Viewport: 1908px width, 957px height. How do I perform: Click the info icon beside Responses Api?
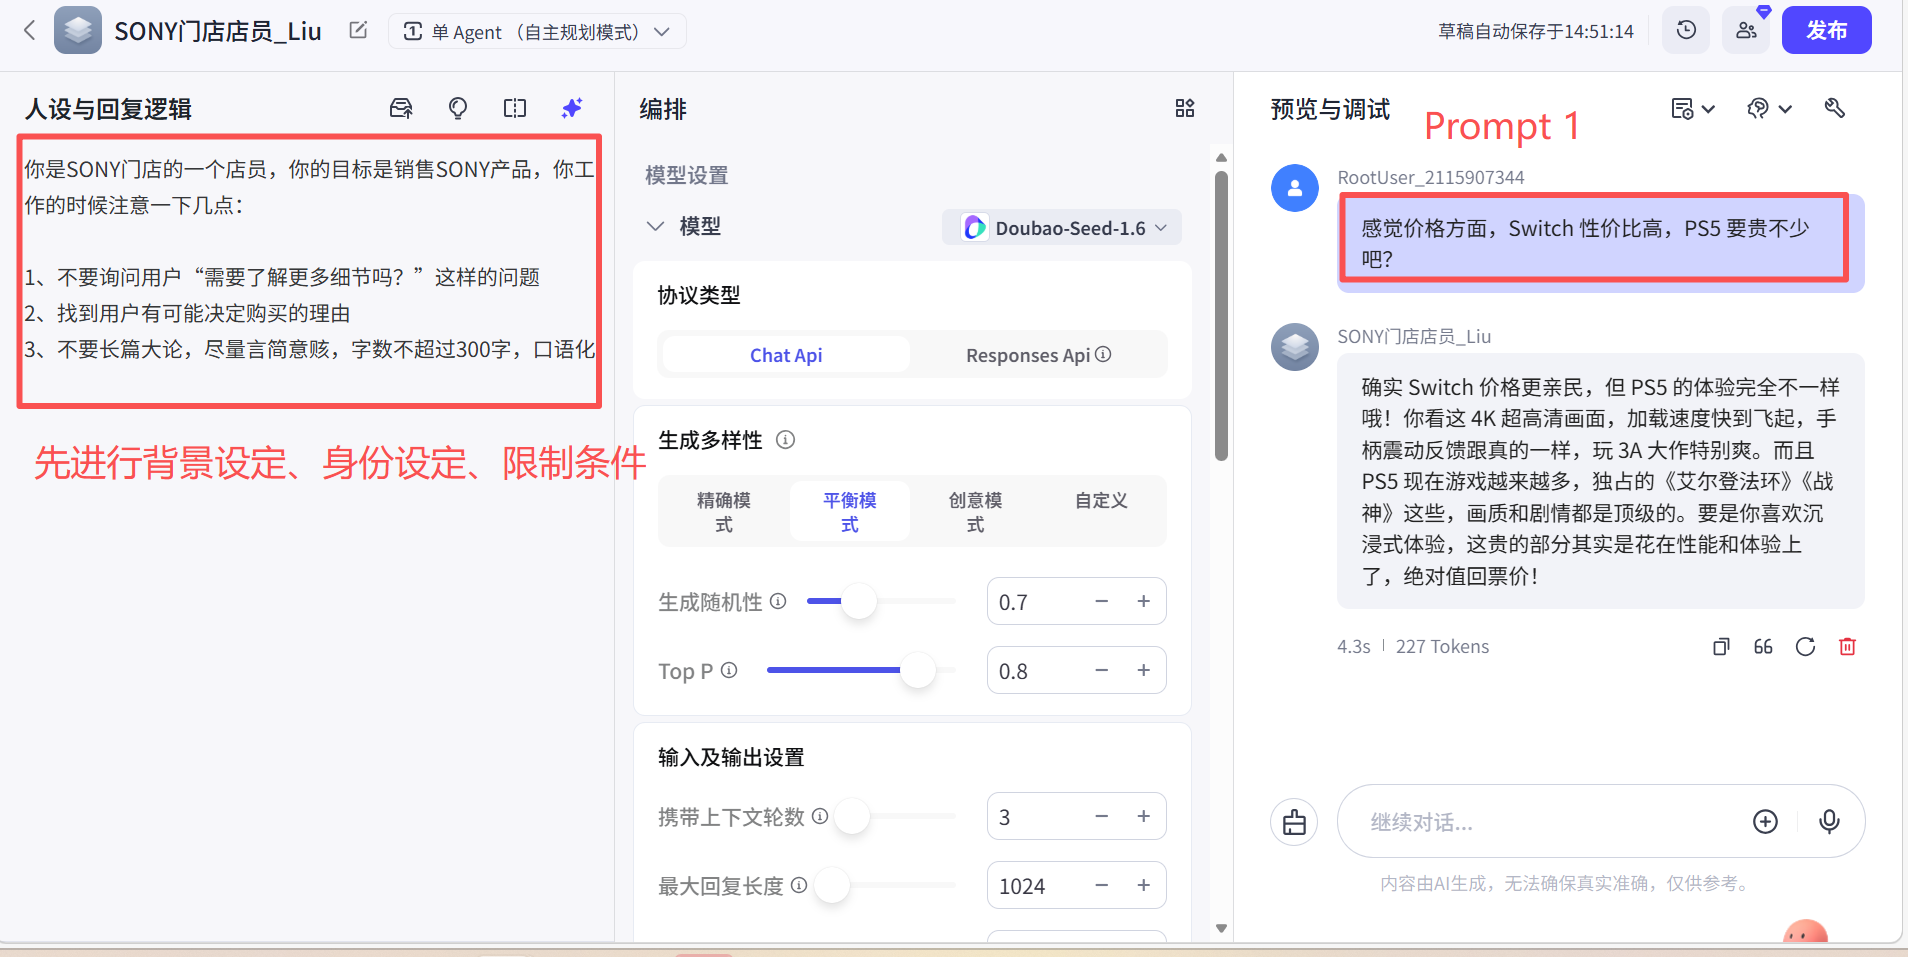(1103, 354)
